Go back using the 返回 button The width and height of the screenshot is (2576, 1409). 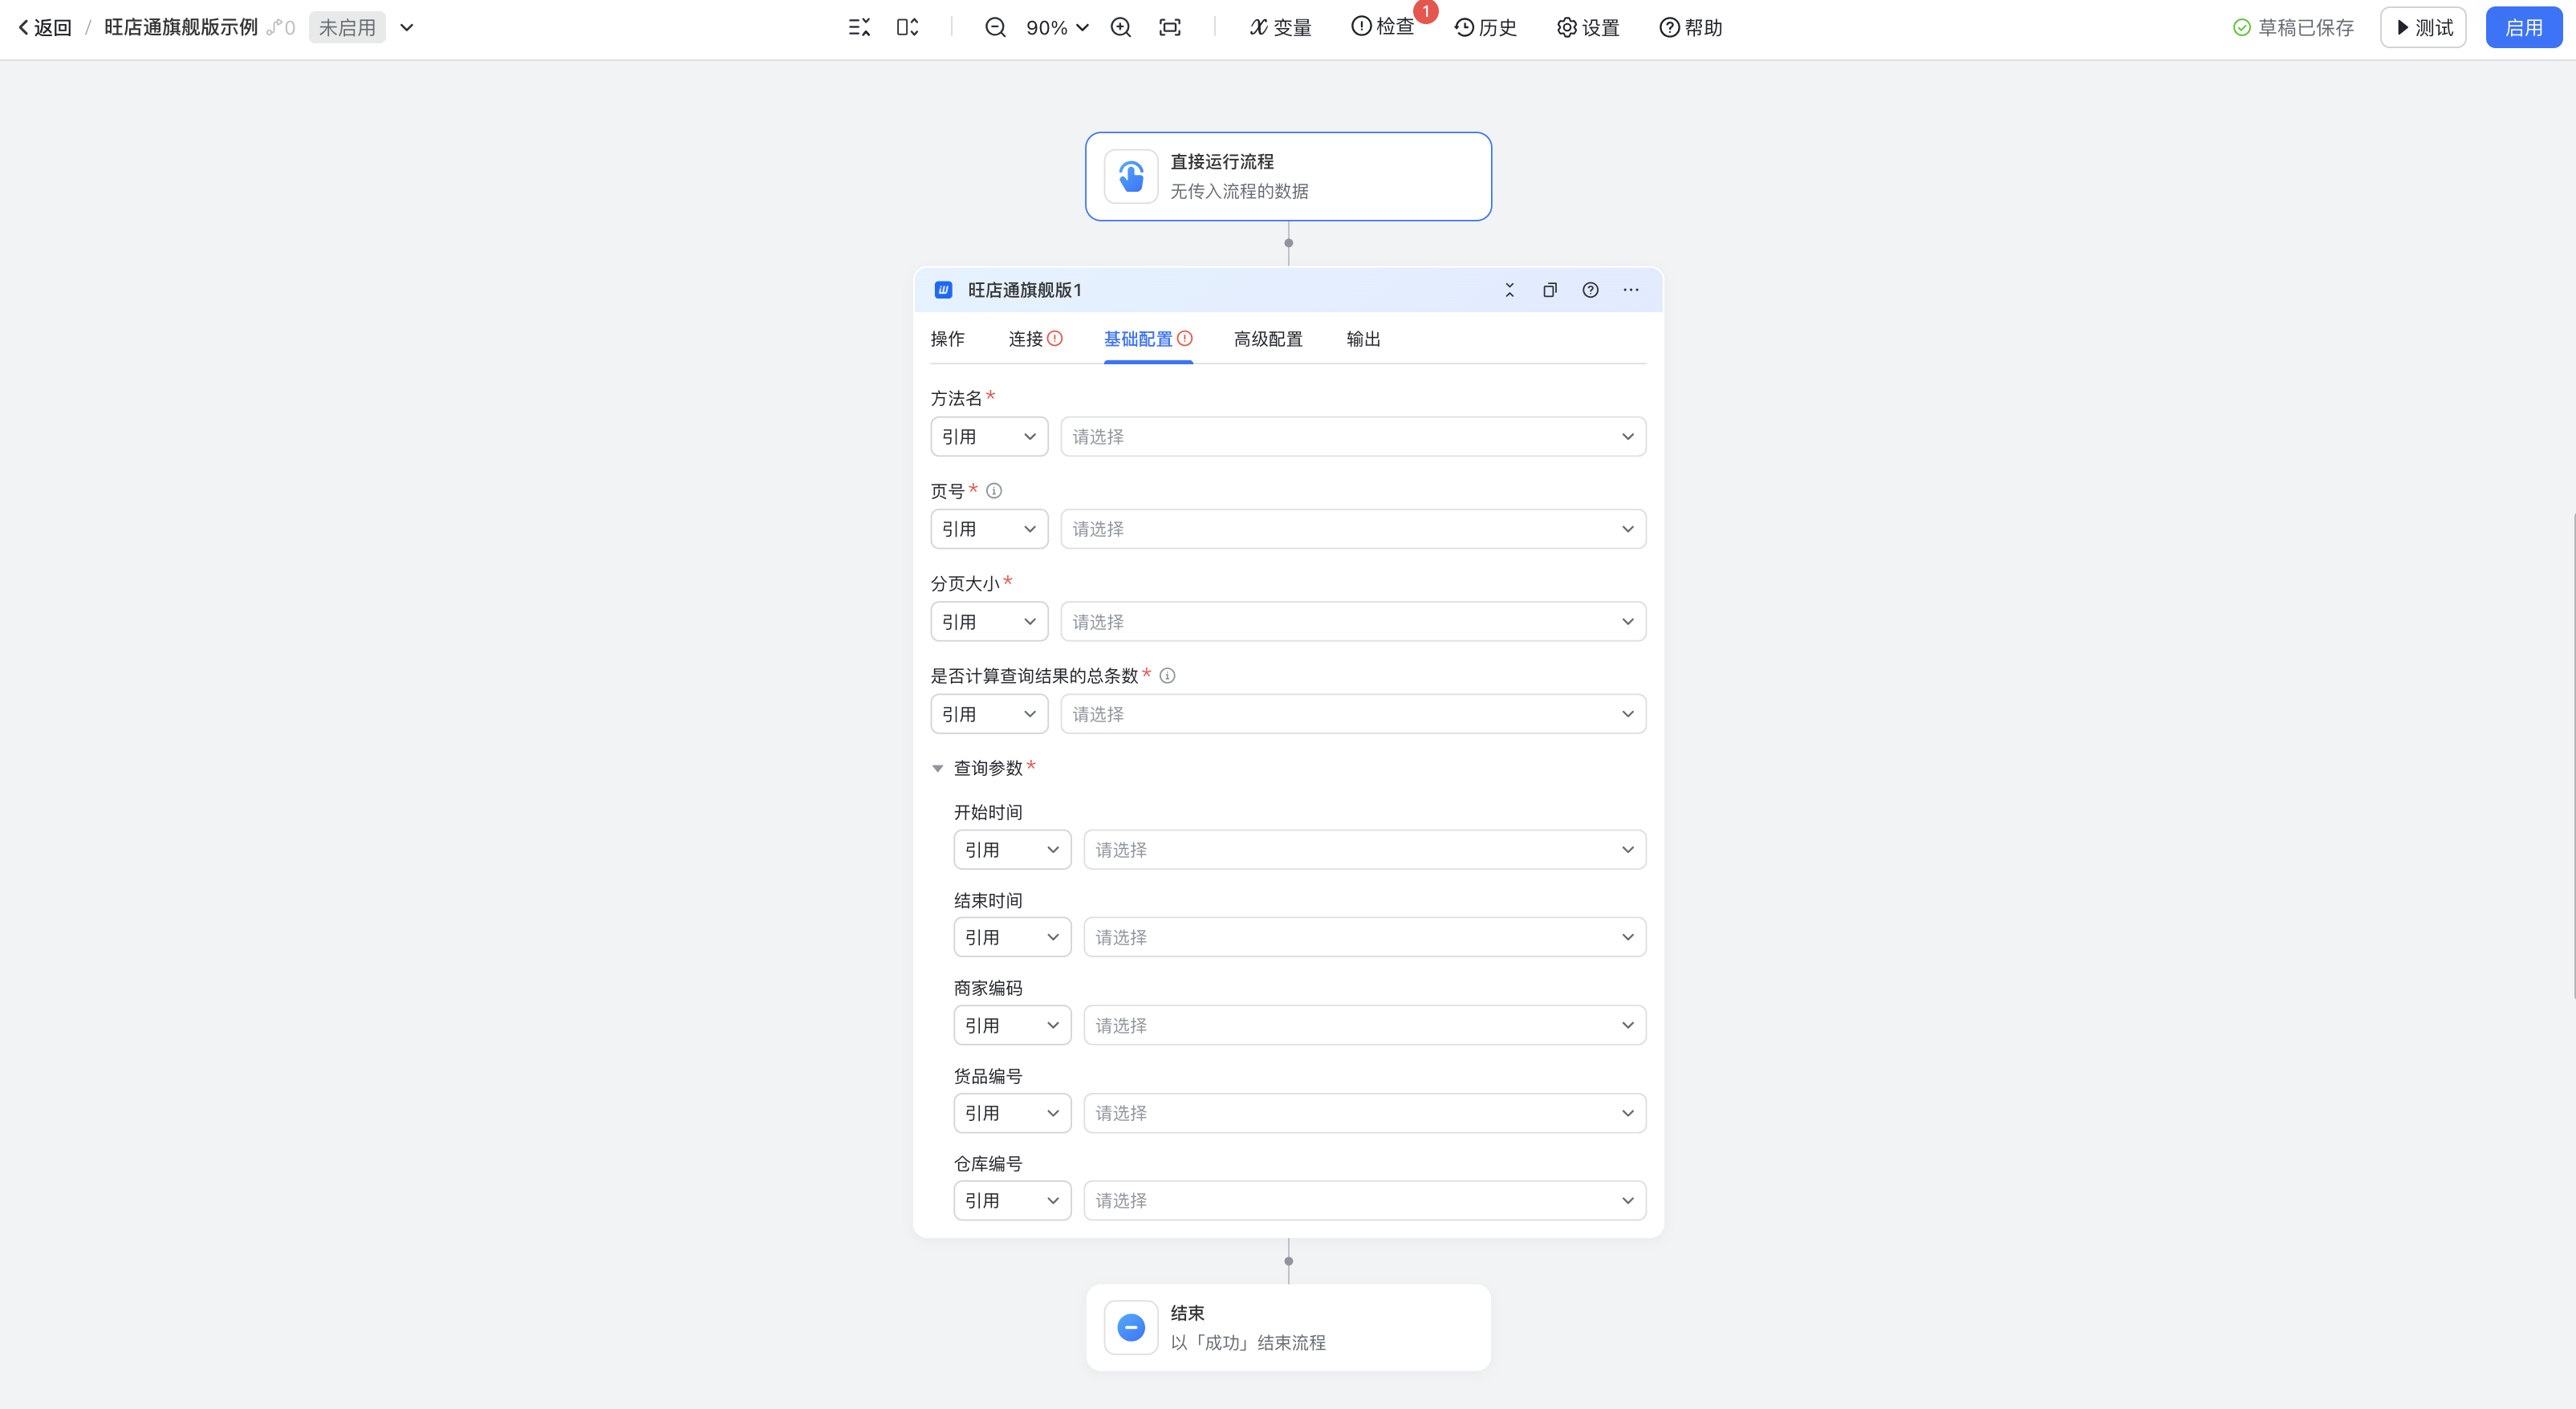[x=45, y=27]
